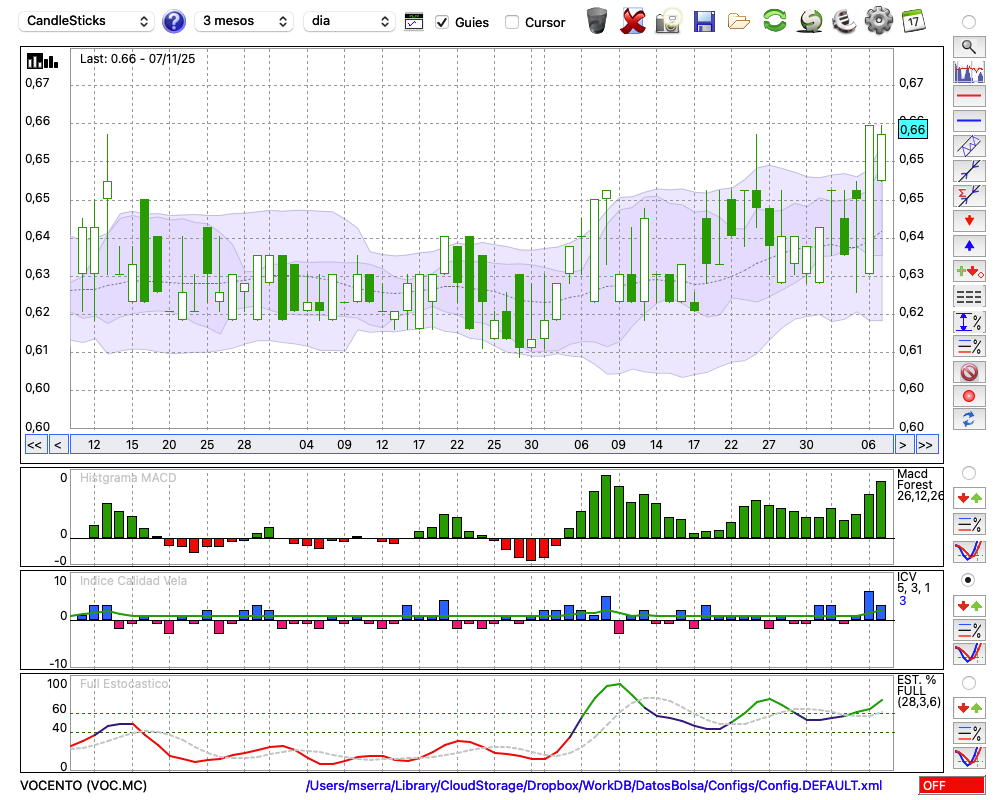Click the red OFF toggle button
The image size is (1000, 800).
pyautogui.click(x=951, y=786)
